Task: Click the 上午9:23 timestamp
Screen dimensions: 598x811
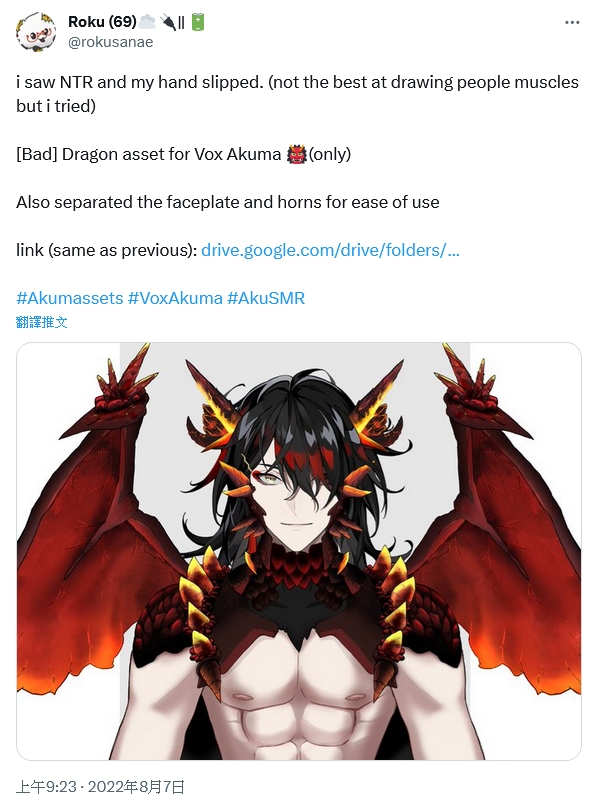Action: pyautogui.click(x=47, y=787)
